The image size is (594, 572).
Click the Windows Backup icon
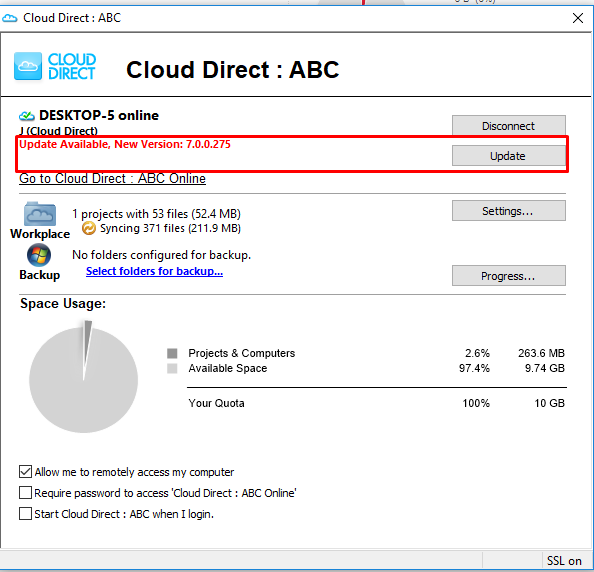39,255
